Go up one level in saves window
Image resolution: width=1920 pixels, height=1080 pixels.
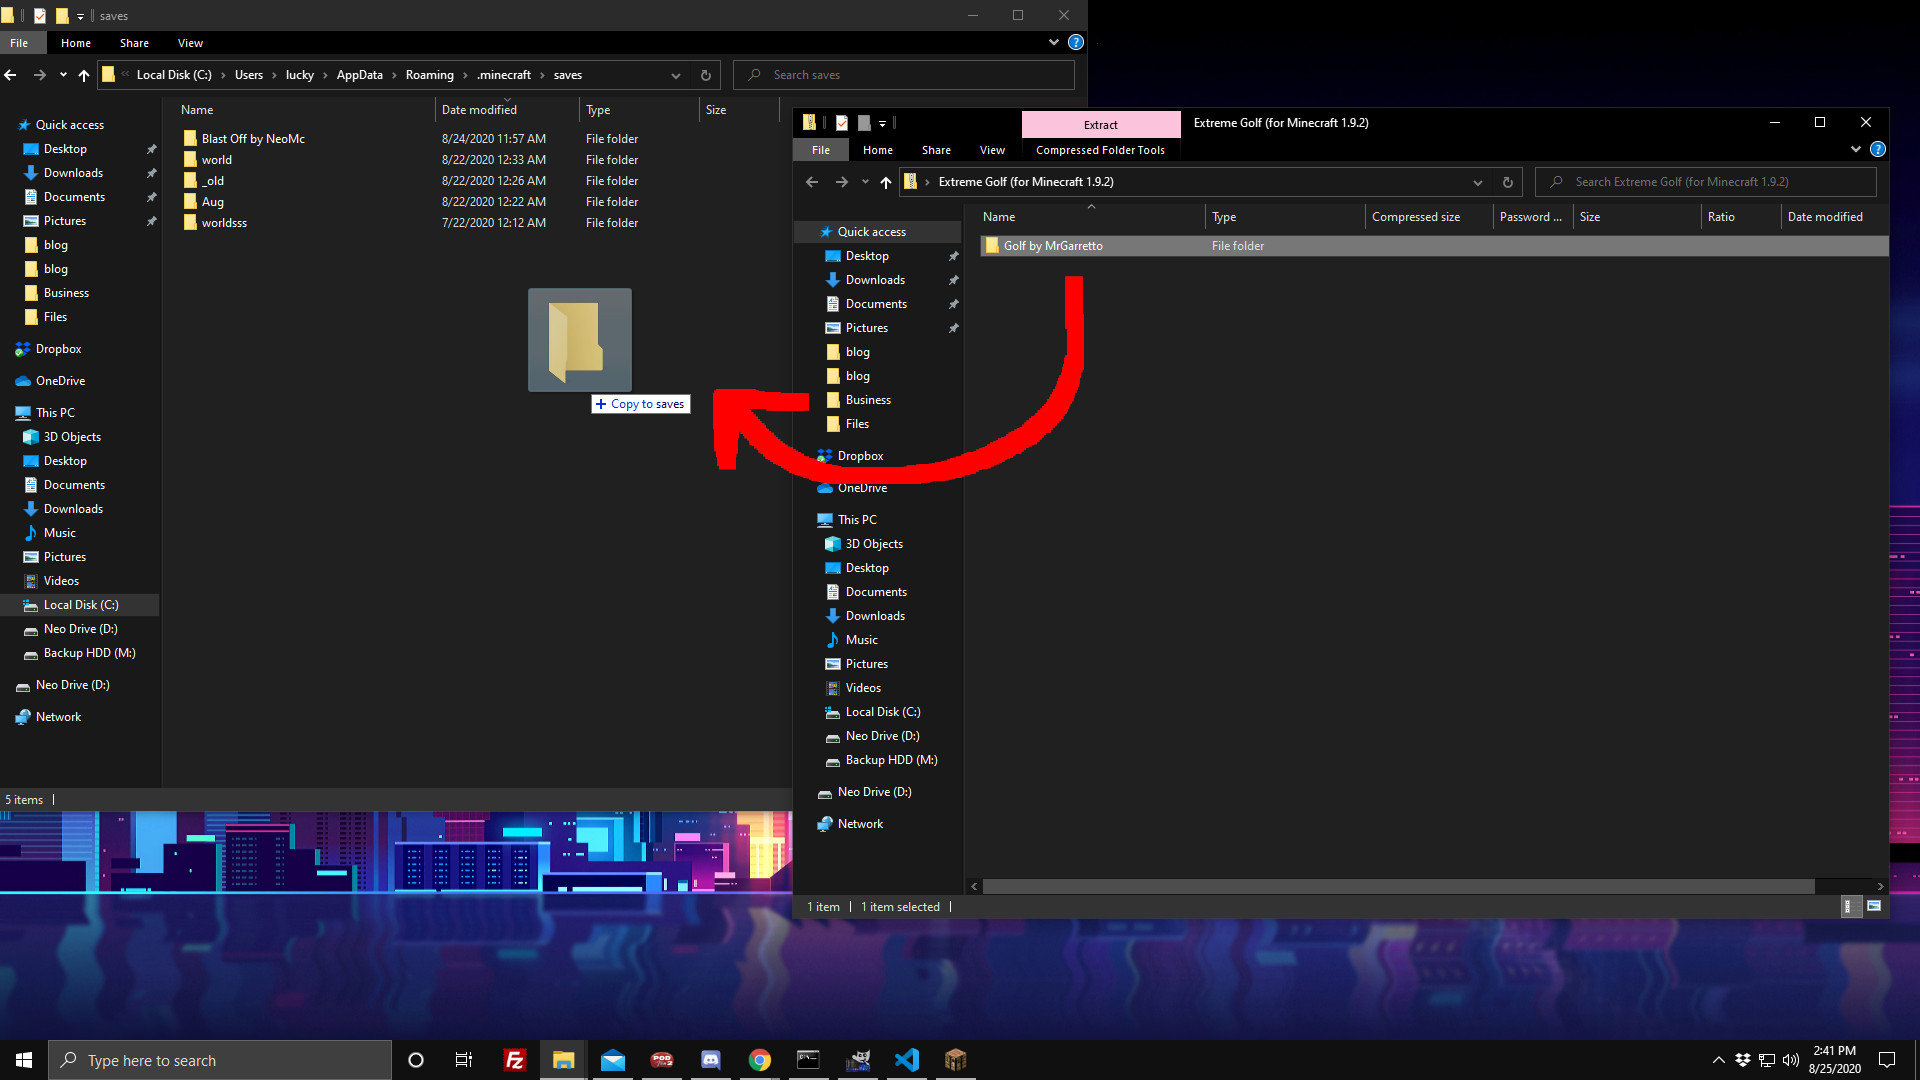(x=84, y=75)
